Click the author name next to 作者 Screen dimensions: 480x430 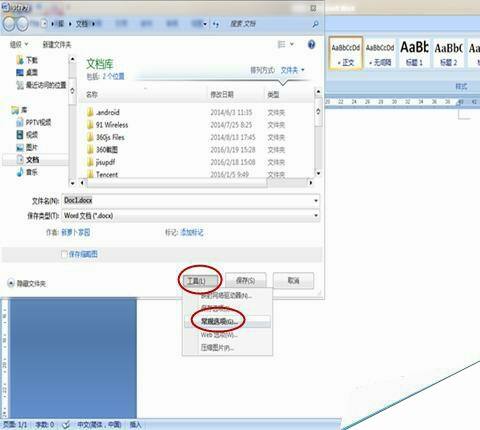[76, 232]
